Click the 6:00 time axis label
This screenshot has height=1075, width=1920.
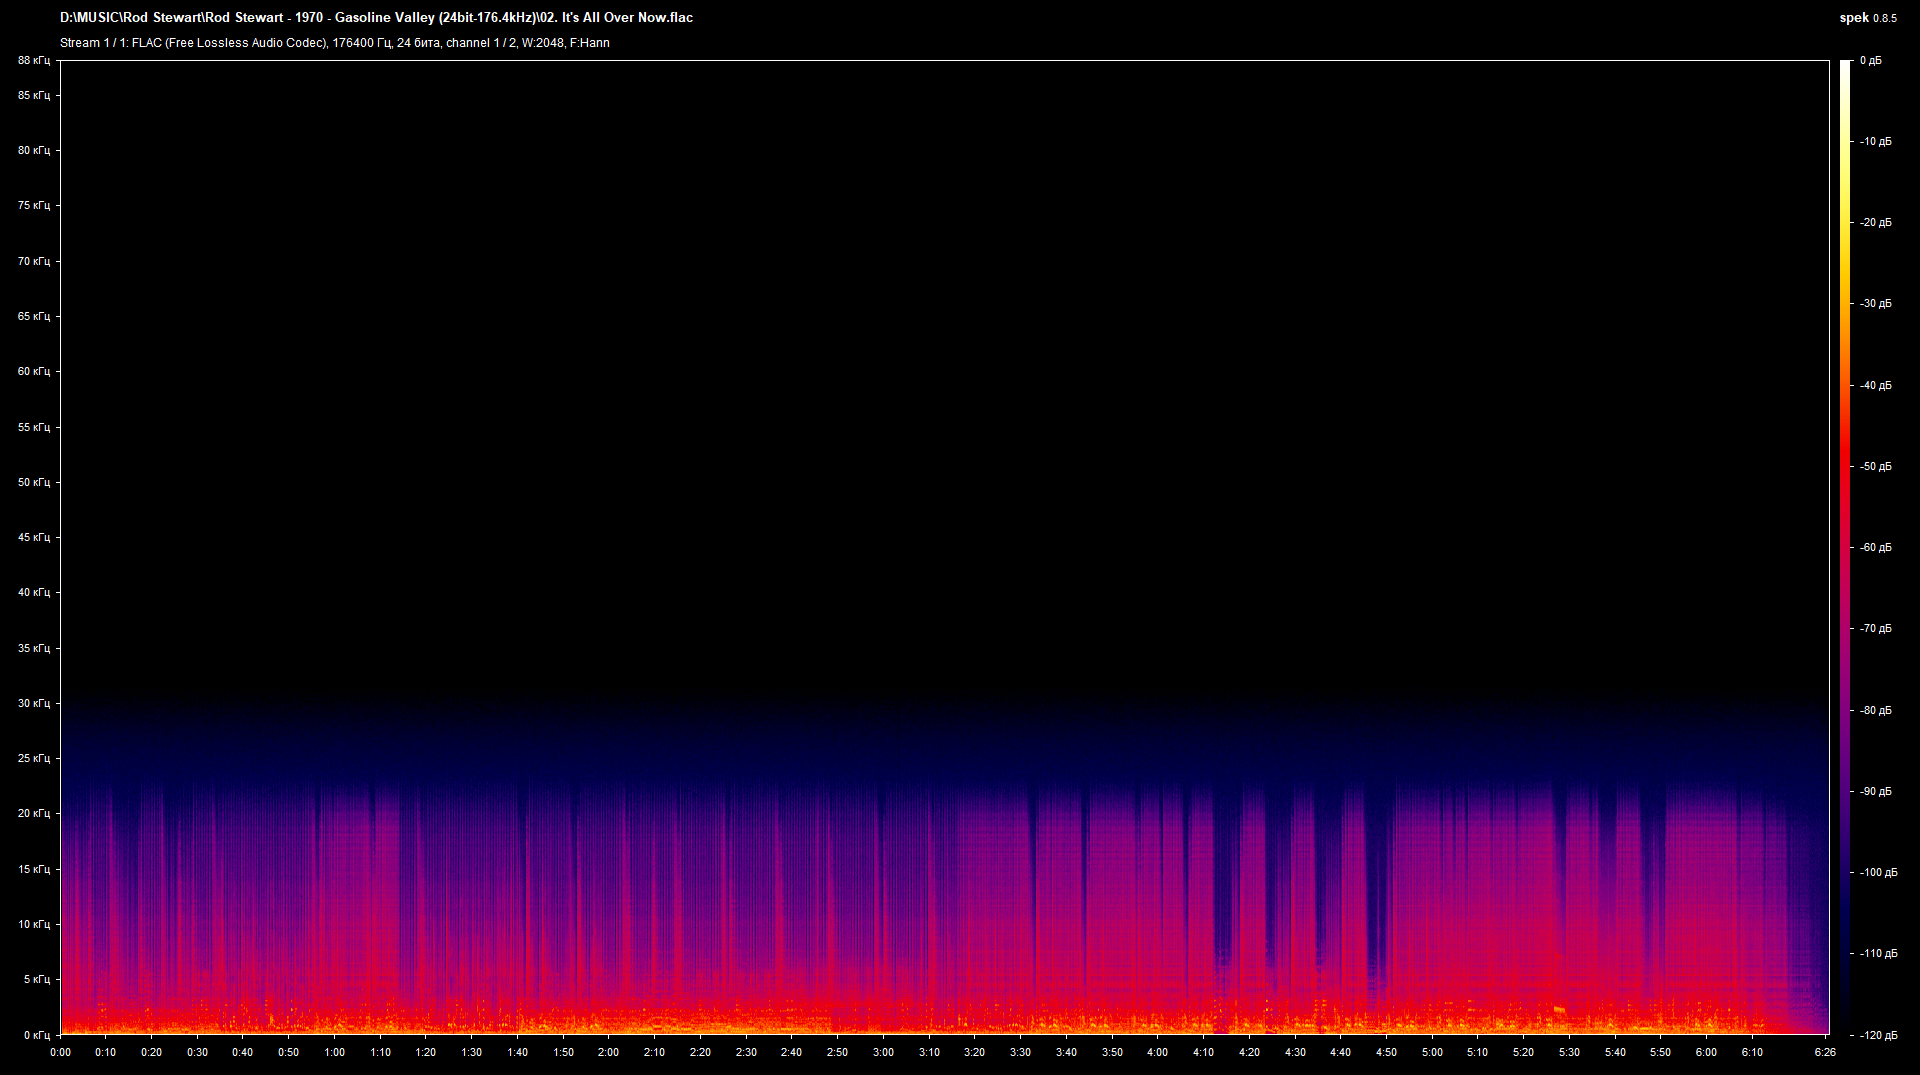[x=1706, y=1052]
